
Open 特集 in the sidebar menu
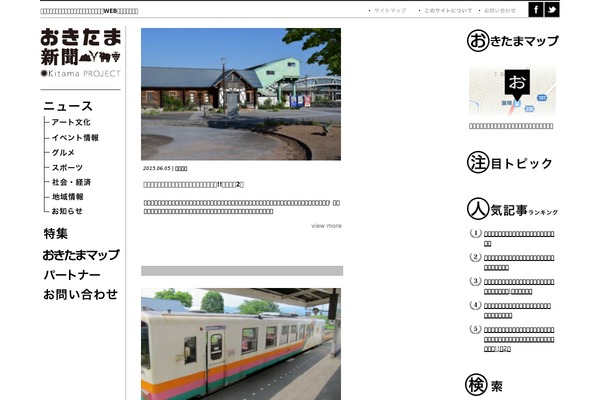[x=56, y=233]
